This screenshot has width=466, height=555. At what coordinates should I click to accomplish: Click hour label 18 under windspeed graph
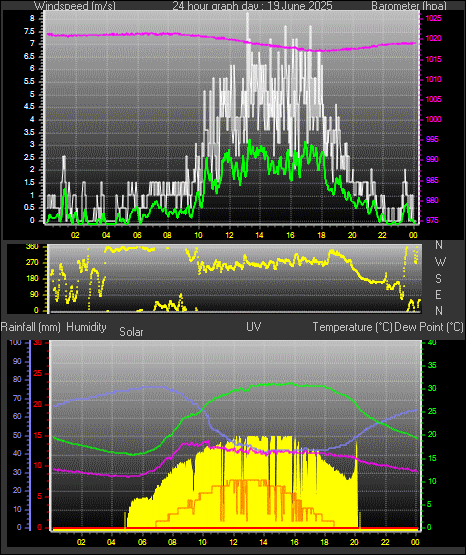point(321,235)
